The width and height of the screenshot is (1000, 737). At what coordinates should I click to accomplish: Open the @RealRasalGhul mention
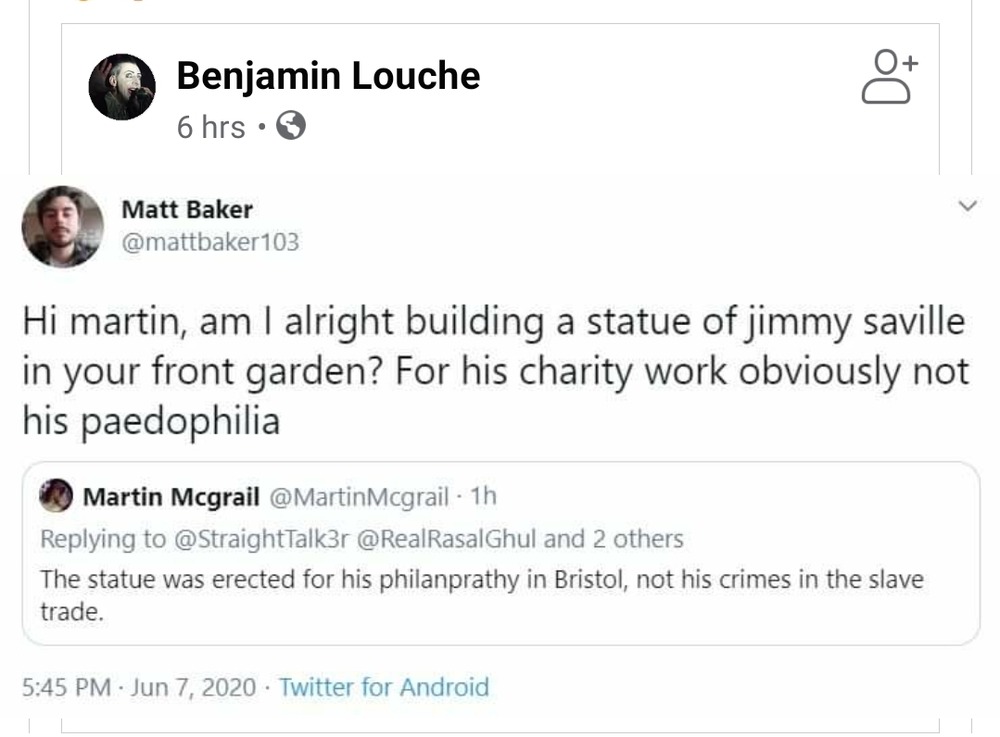click(x=447, y=539)
